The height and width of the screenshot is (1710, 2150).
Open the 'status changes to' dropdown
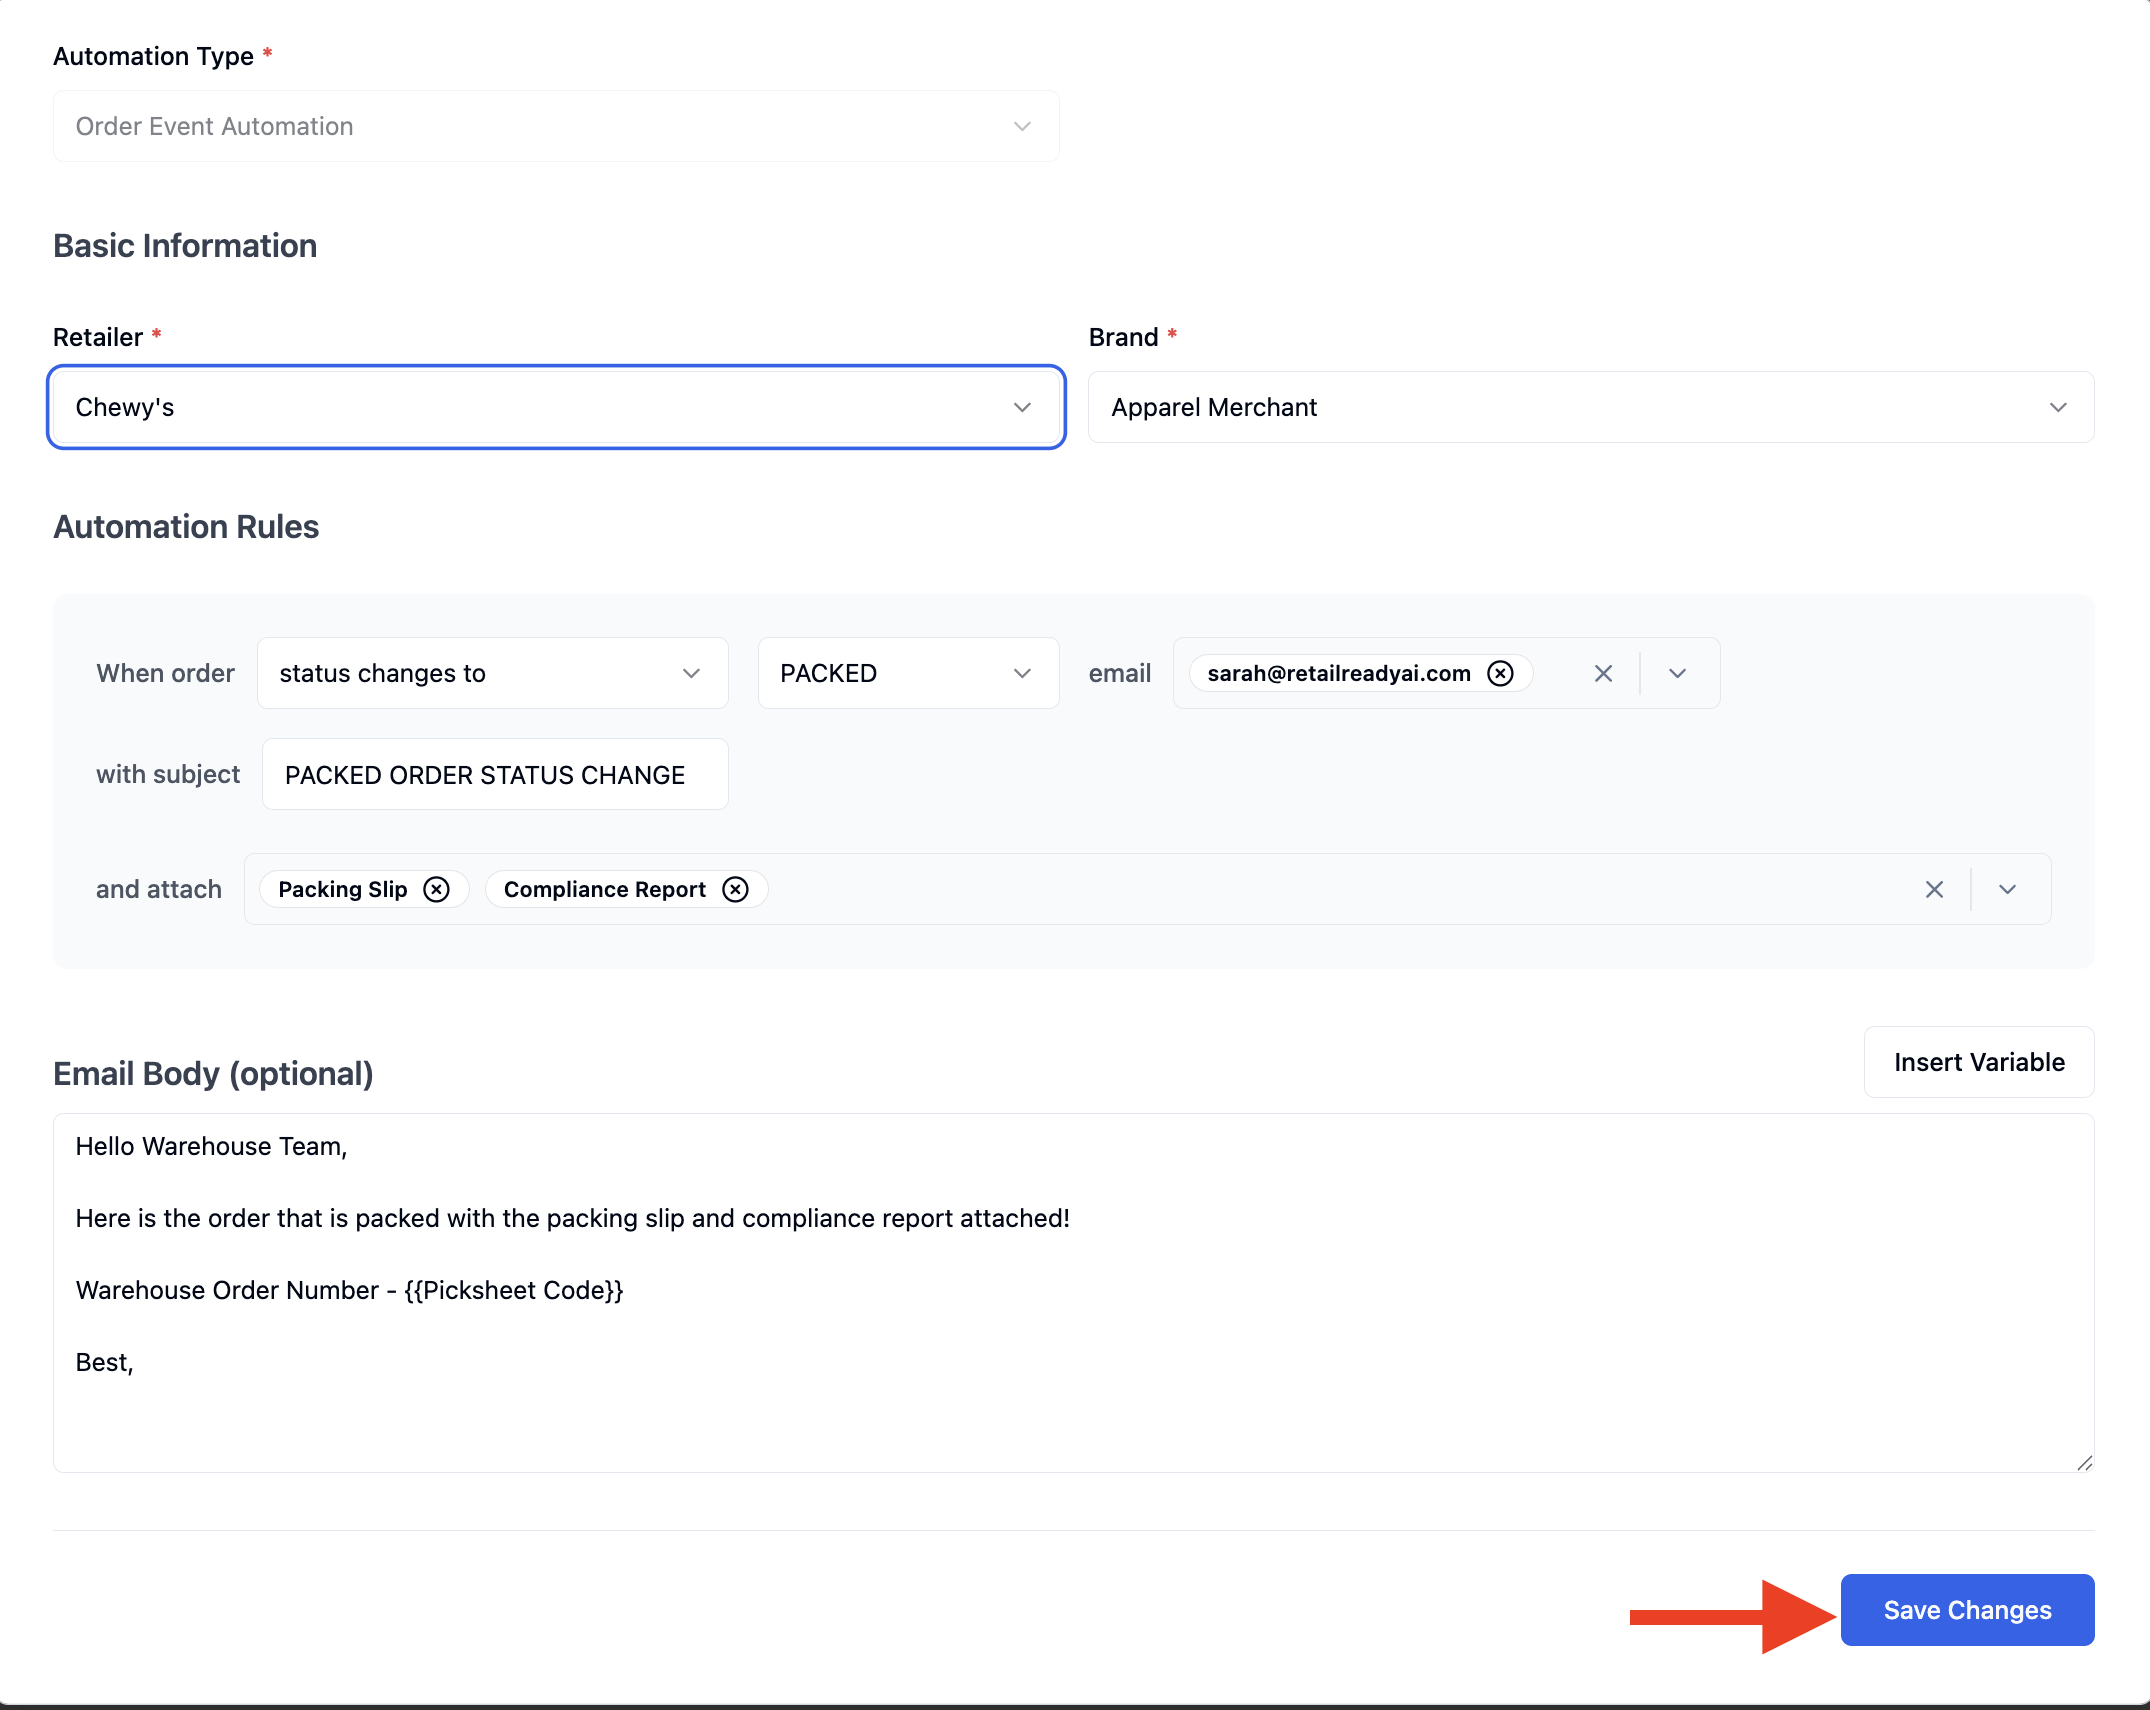pos(493,673)
